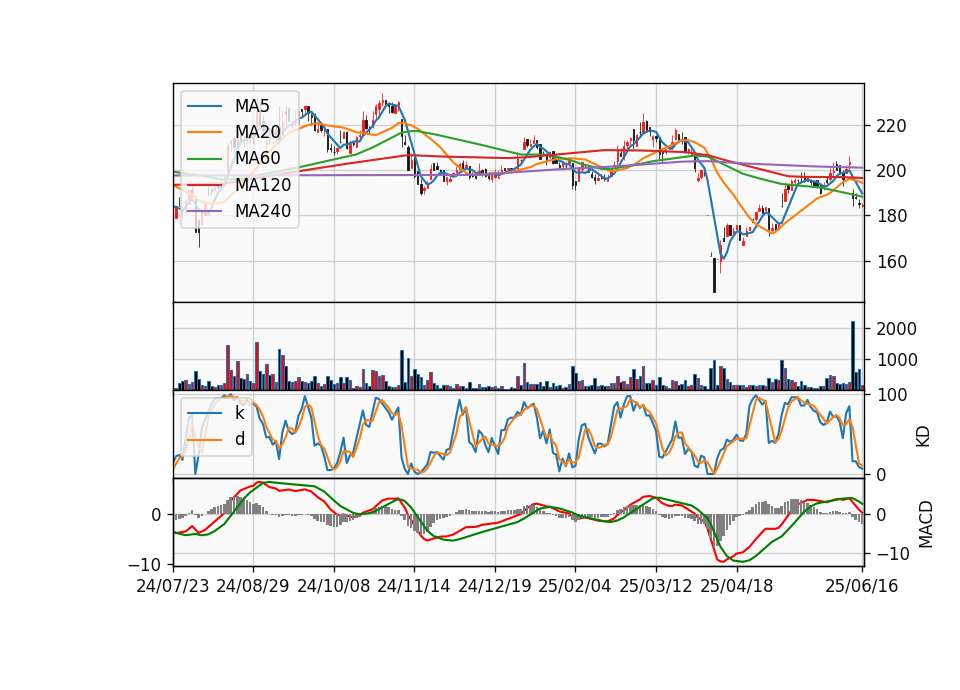Image resolution: width=960 pixels, height=690 pixels.
Task: Click the MA60 legend label
Action: (257, 158)
